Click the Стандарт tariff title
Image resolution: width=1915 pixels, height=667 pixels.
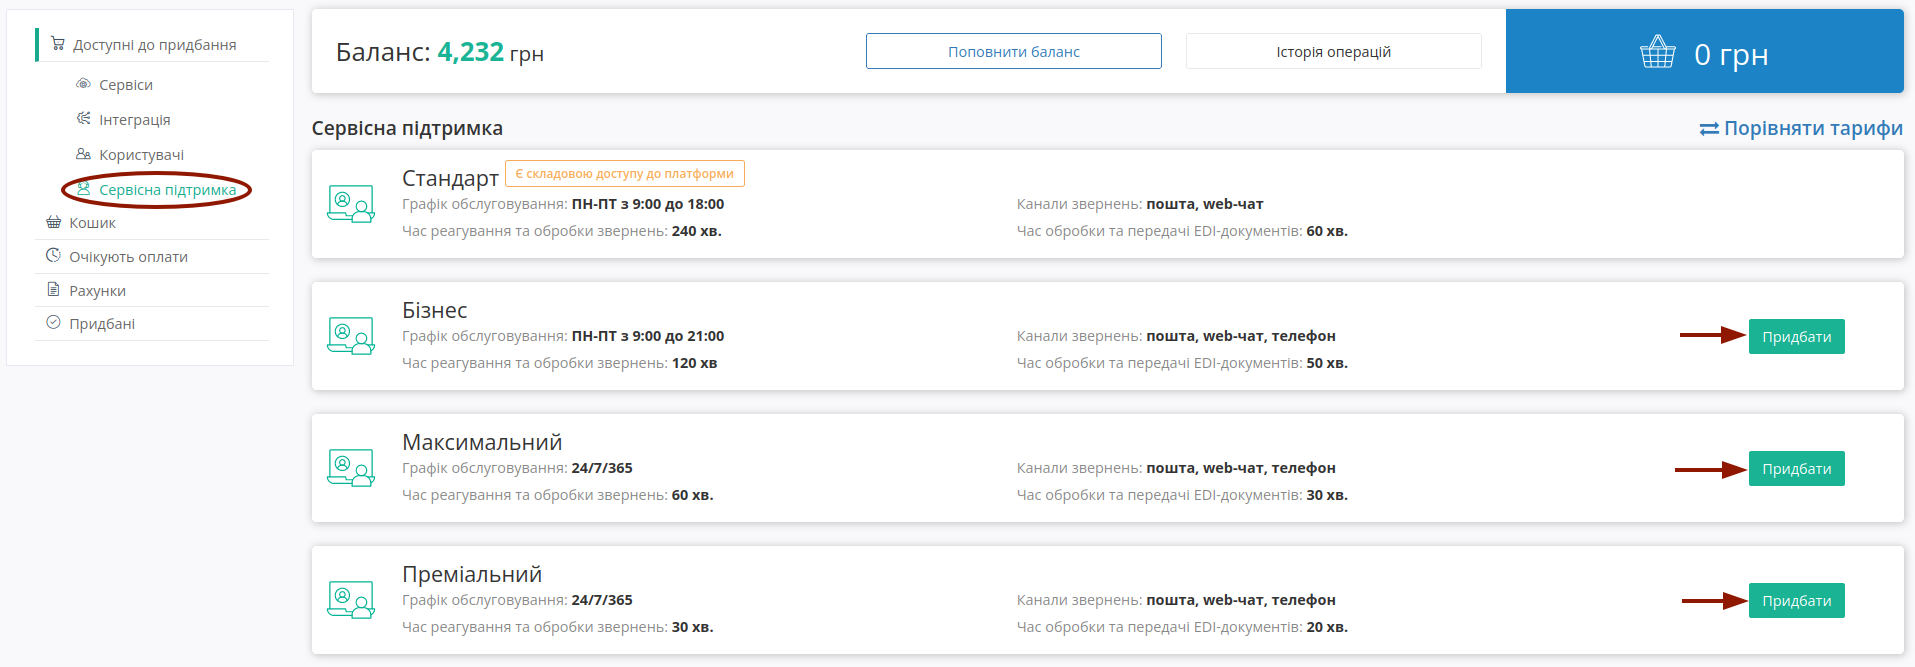click(450, 178)
